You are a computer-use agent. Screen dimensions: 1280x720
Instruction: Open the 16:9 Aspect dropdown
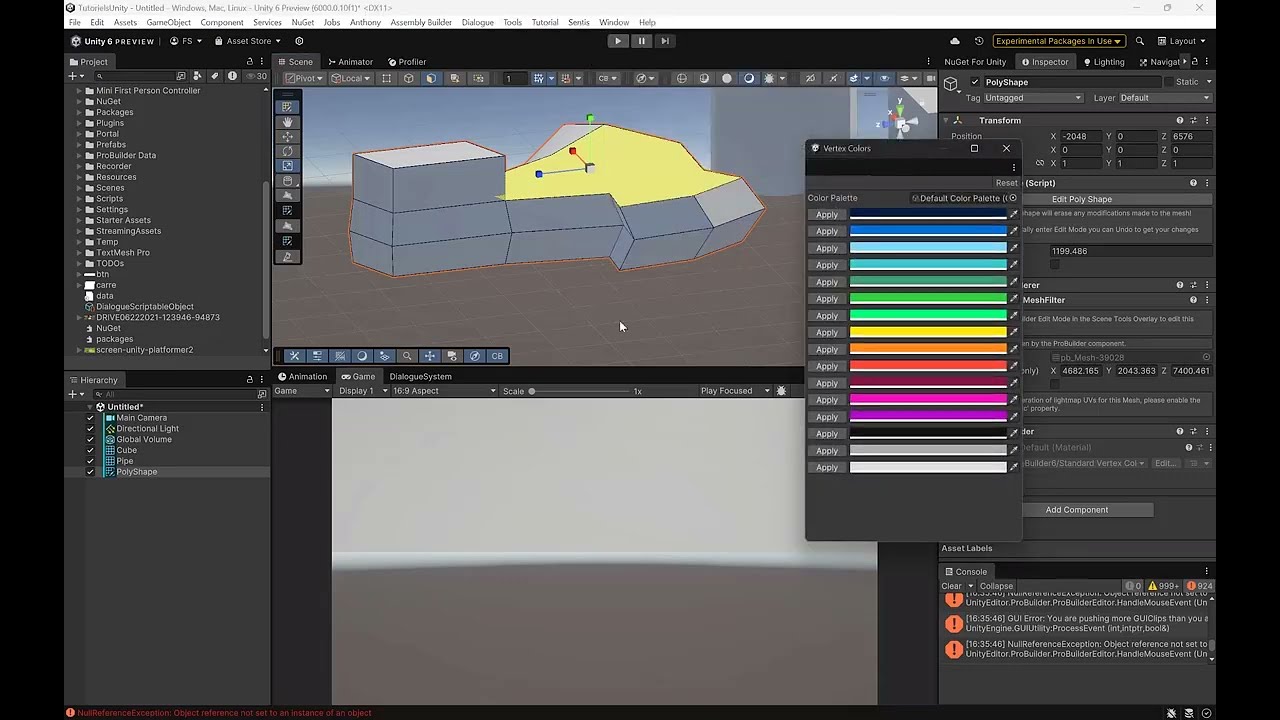444,391
